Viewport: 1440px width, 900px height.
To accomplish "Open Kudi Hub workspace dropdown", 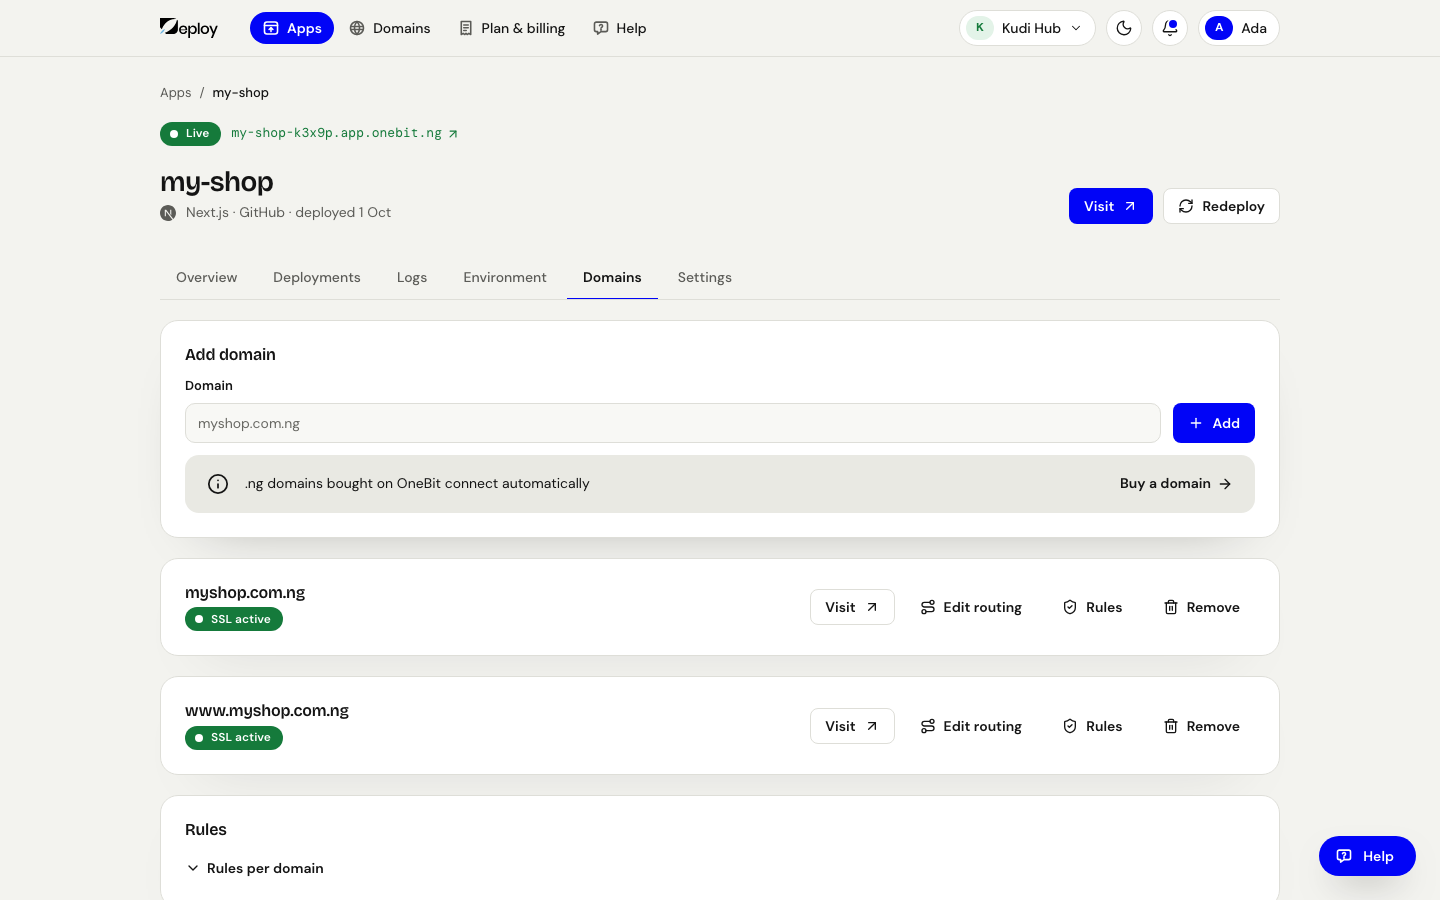I will point(1027,28).
